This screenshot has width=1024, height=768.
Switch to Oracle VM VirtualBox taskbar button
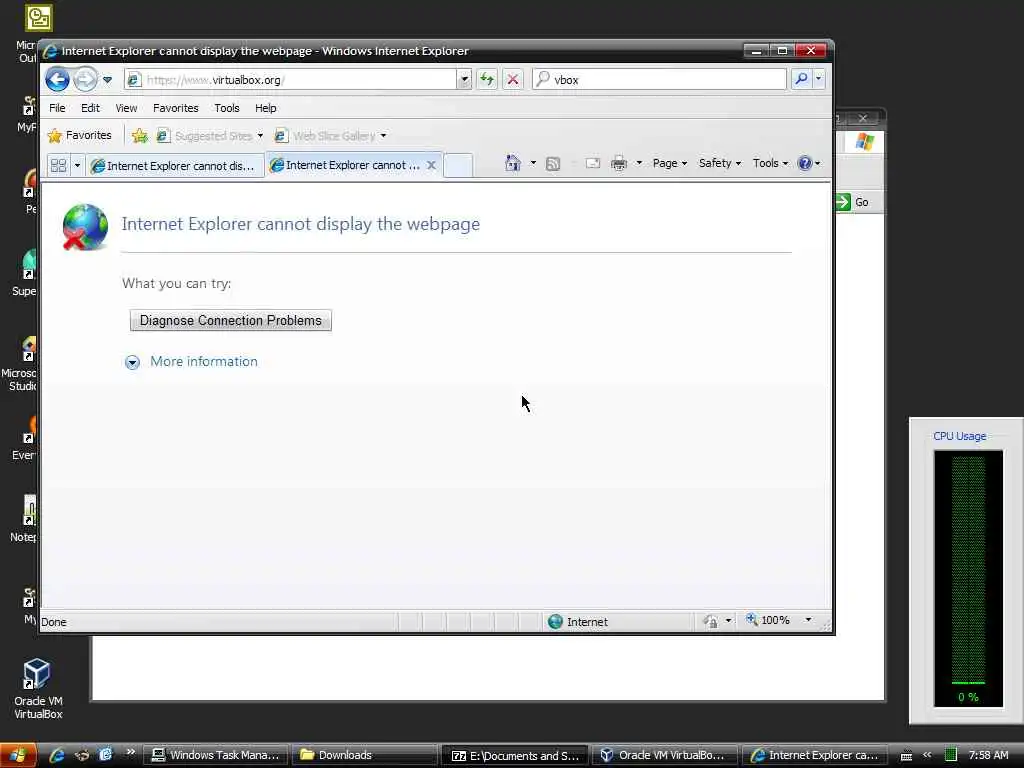point(664,756)
